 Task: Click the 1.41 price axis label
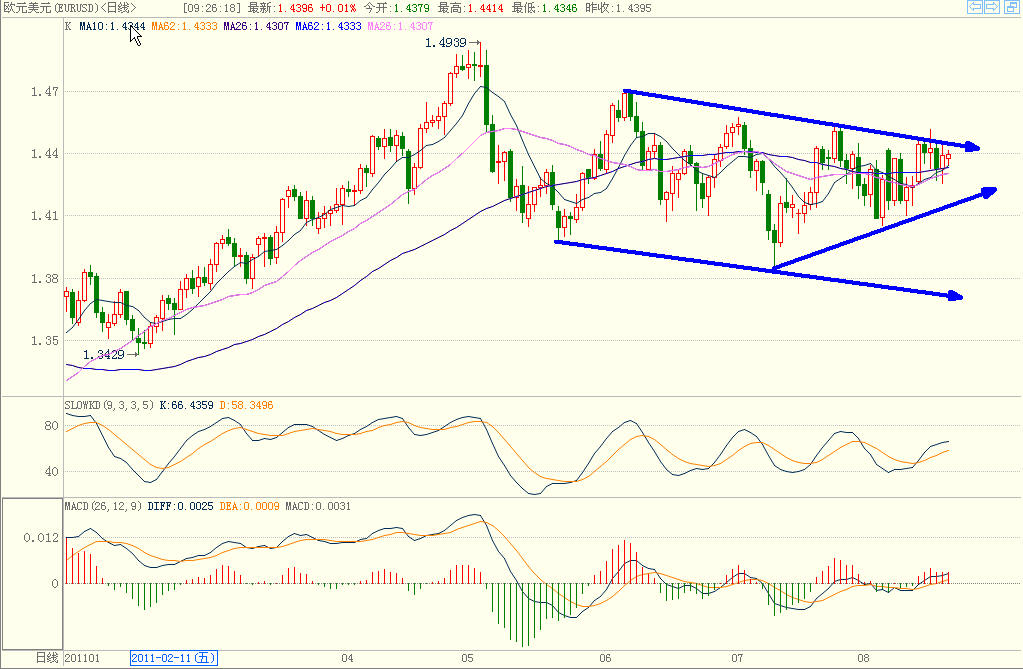(x=44, y=215)
